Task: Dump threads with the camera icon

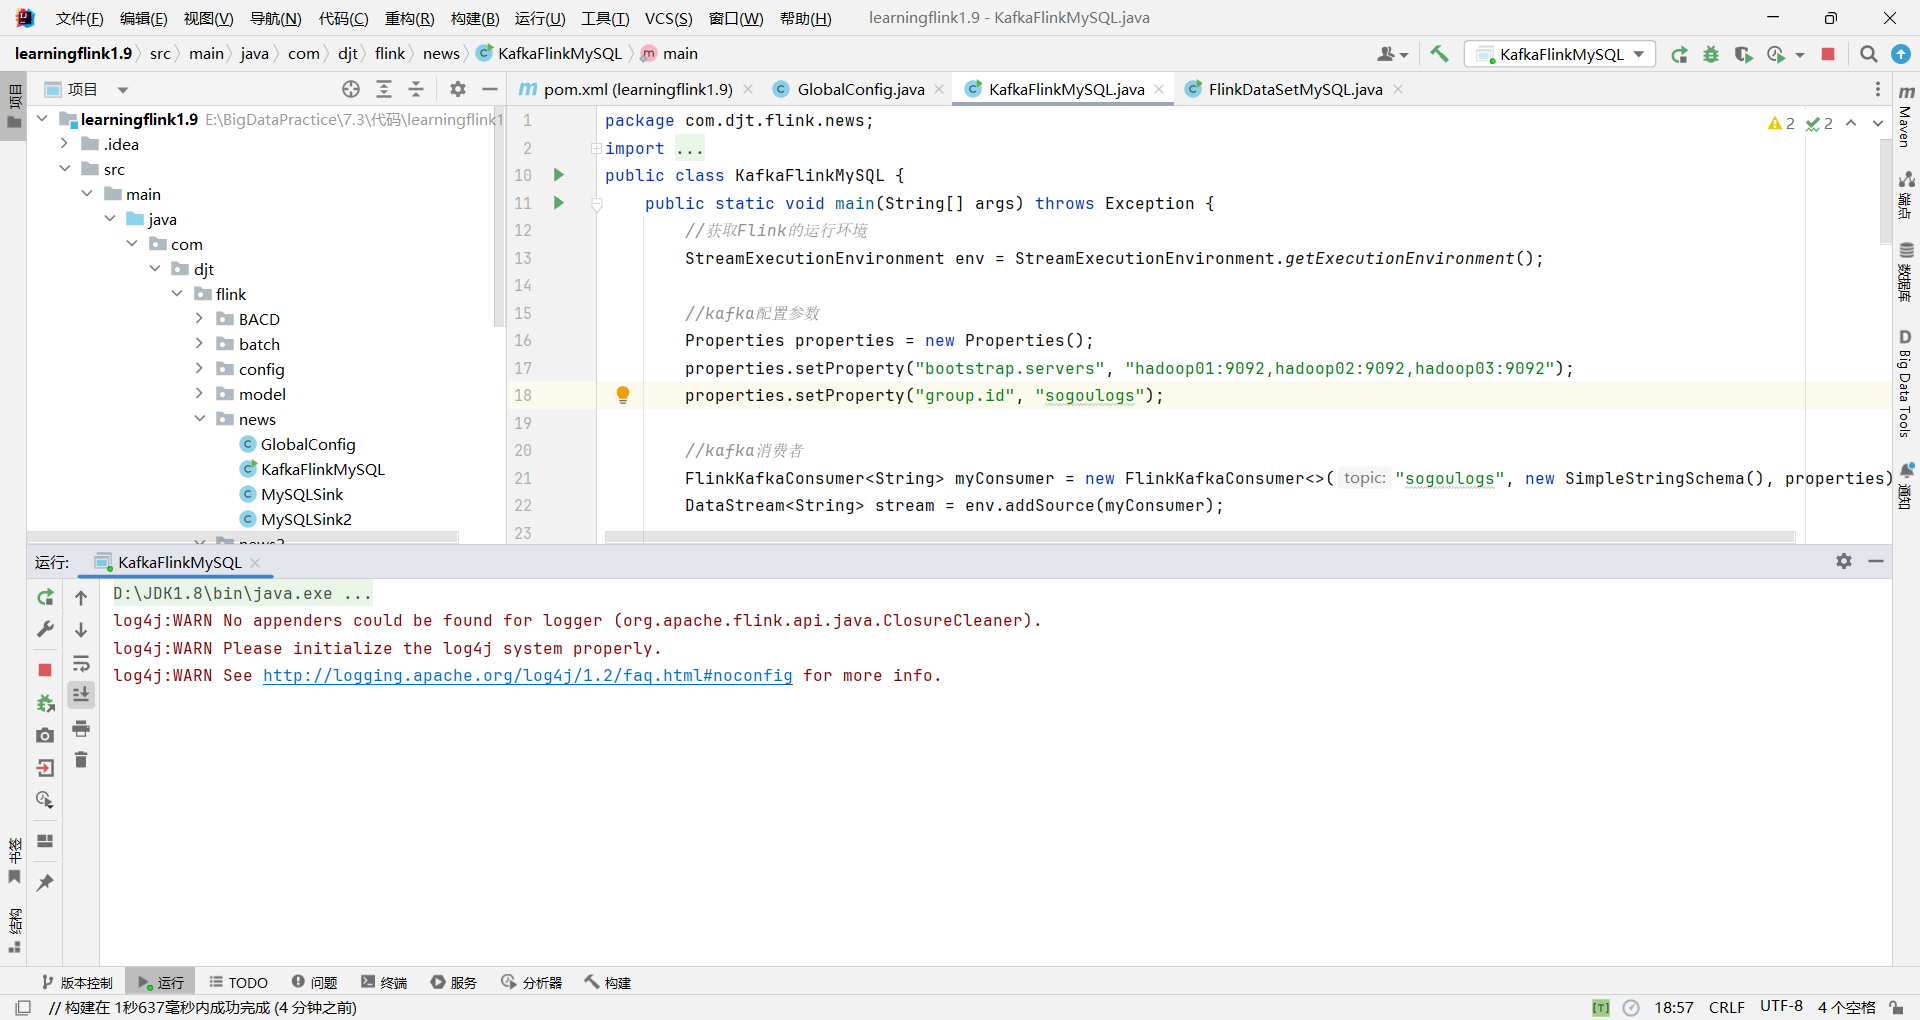Action: pos(45,735)
